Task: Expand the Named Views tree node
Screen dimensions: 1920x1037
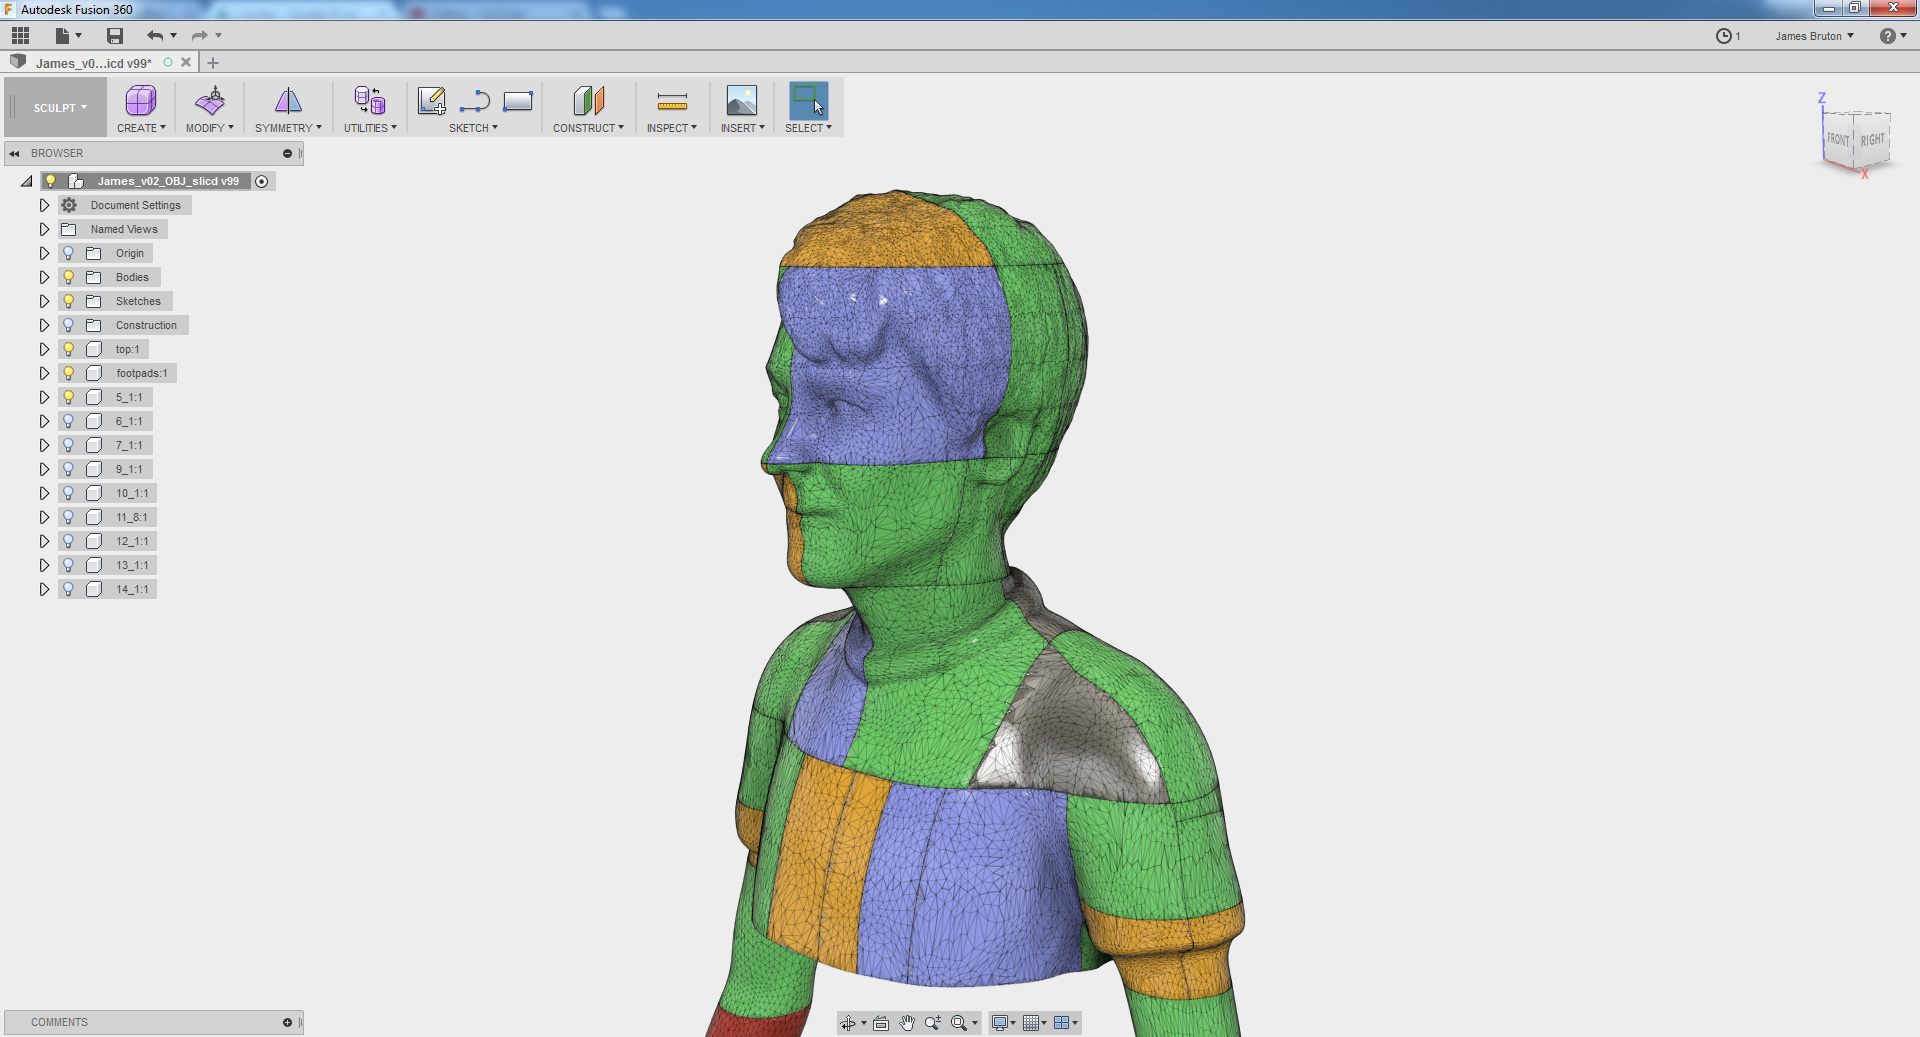Action: pyautogui.click(x=44, y=229)
